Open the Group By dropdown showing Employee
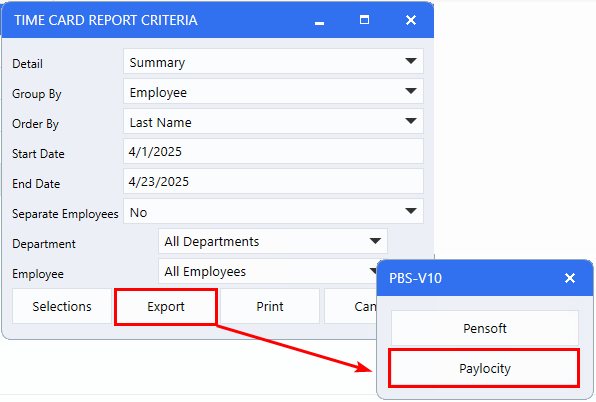This screenshot has width=596, height=402. pos(273,91)
